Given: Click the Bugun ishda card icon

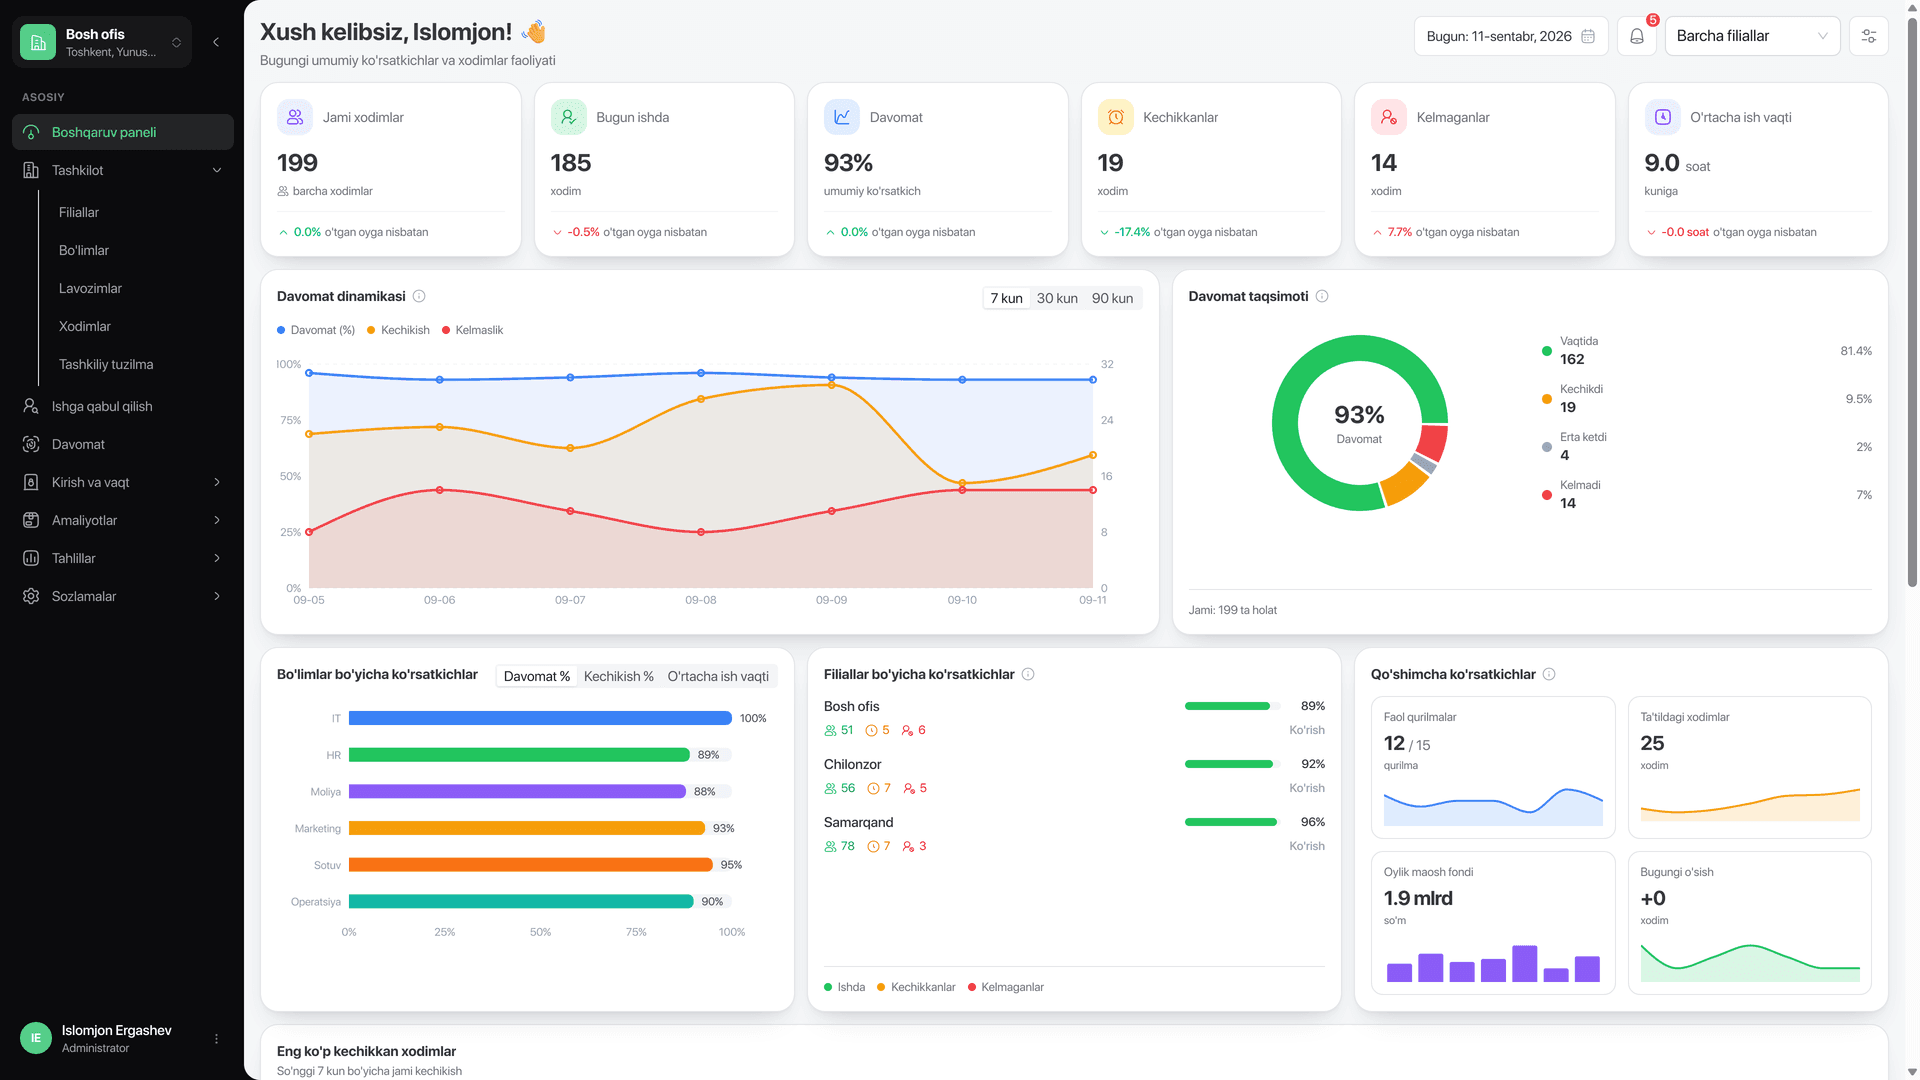Looking at the screenshot, I should coord(568,117).
